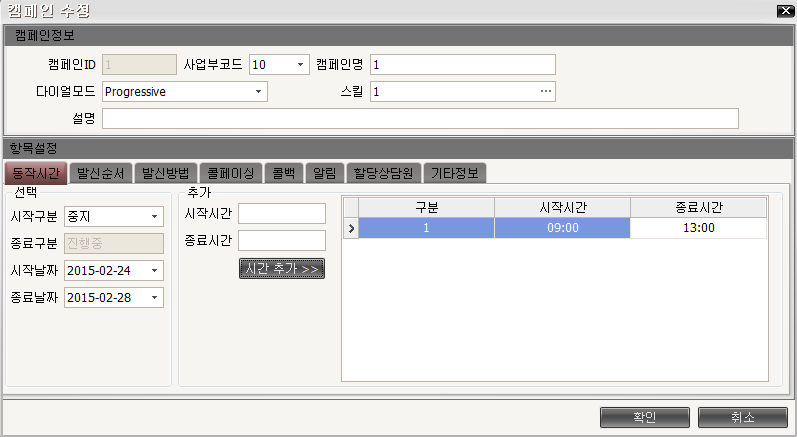Show the 기타정보 tab
797x437 pixels.
pyautogui.click(x=454, y=173)
